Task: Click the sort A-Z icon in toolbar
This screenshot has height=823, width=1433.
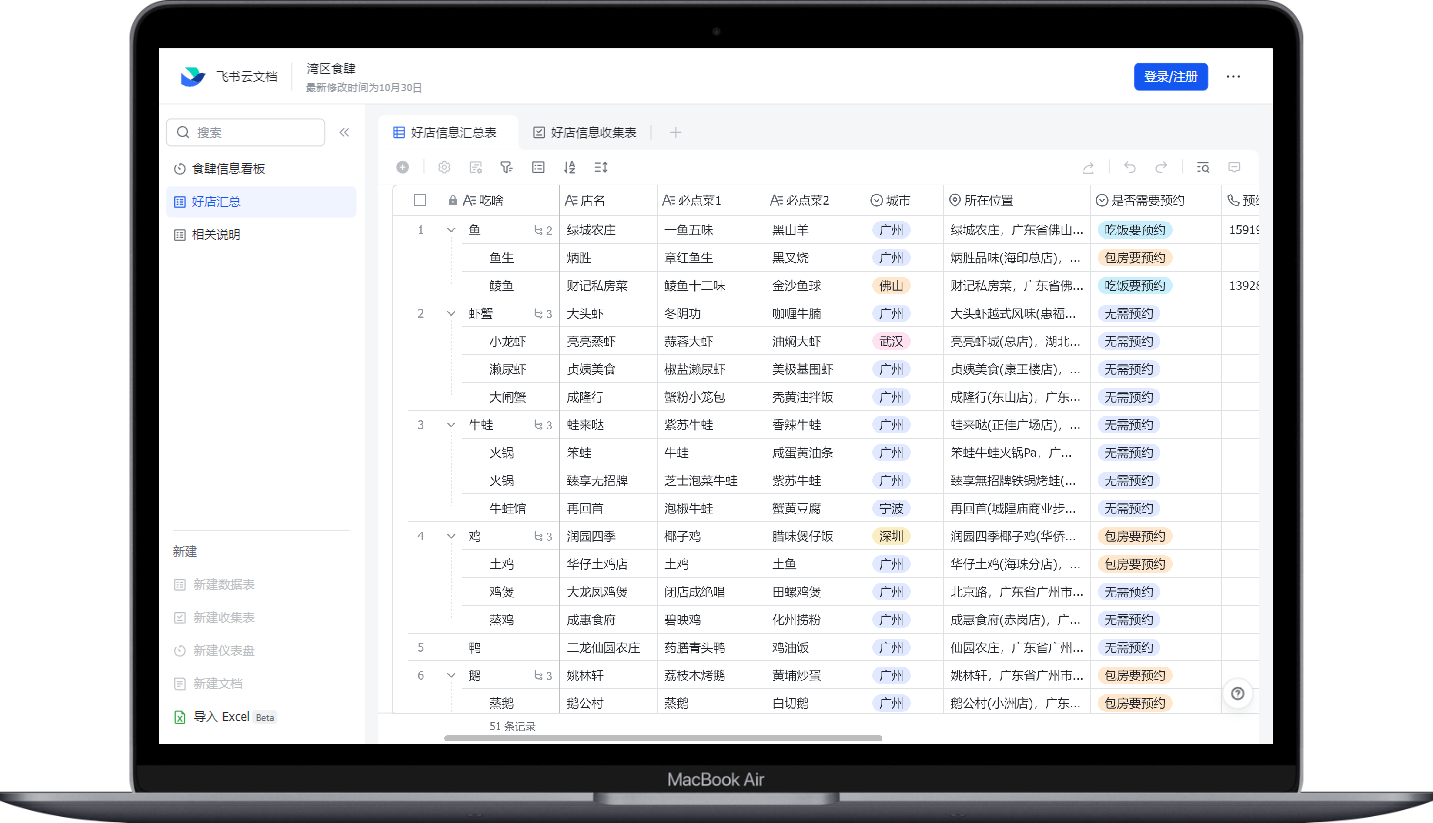Action: pyautogui.click(x=569, y=168)
